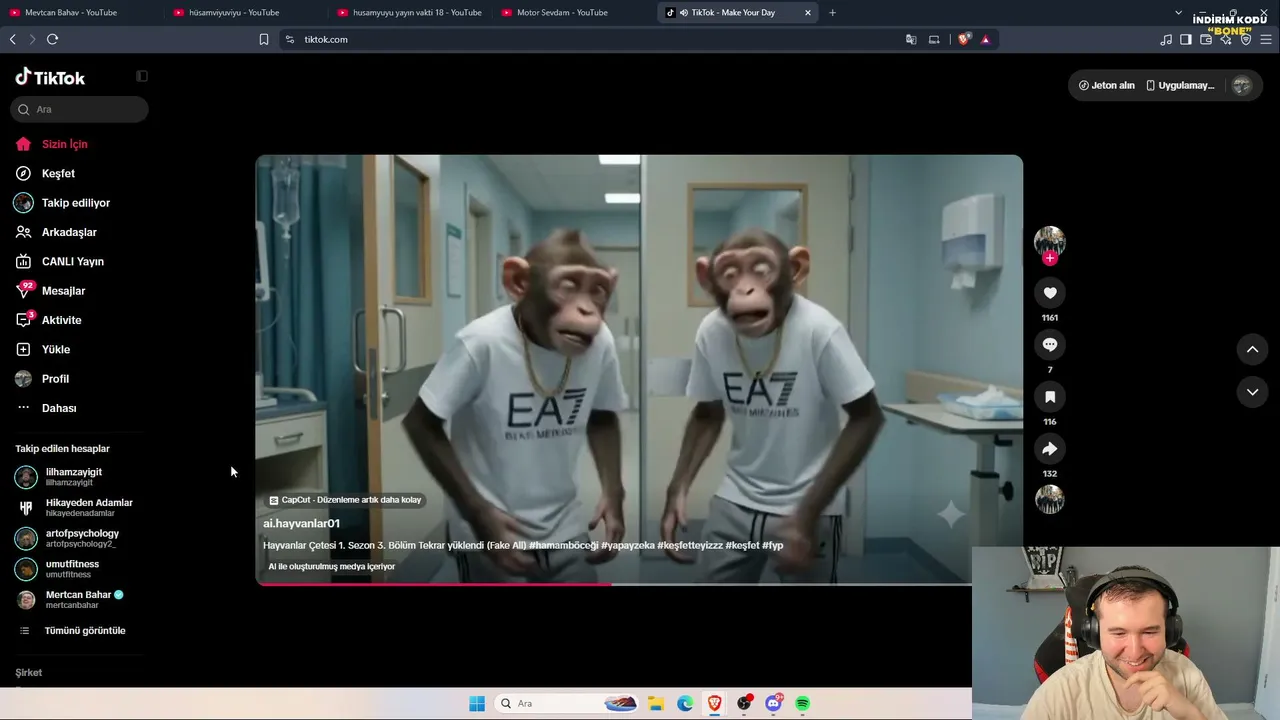Go to the previous video with up chevron

click(x=1252, y=349)
